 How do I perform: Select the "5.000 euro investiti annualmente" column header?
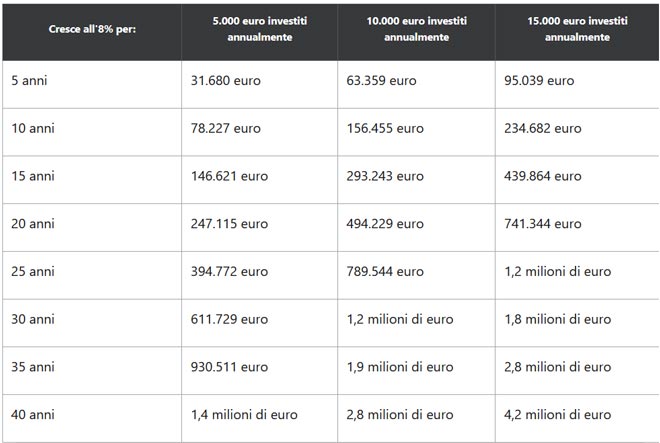coord(259,29)
